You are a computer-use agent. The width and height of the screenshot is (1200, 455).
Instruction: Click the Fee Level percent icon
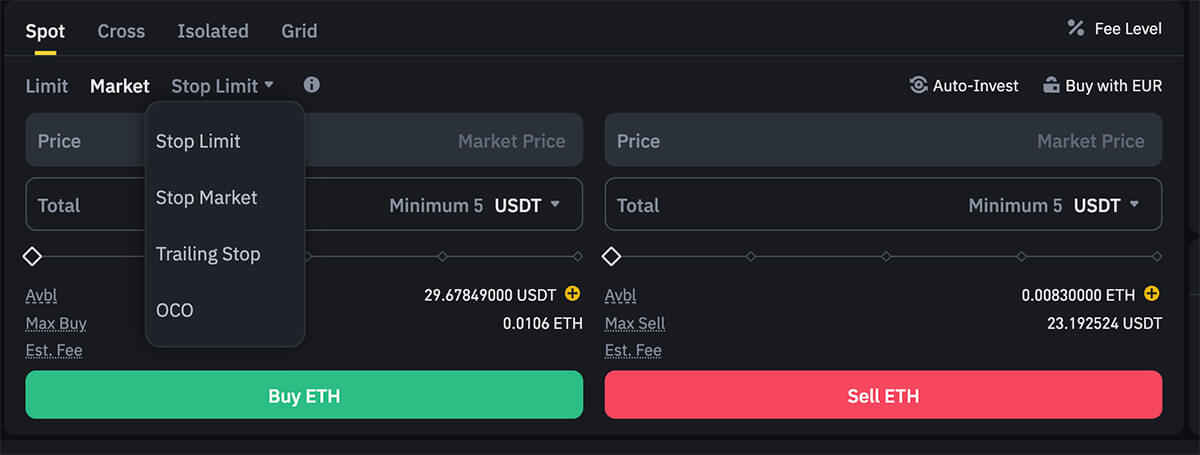(x=1076, y=28)
